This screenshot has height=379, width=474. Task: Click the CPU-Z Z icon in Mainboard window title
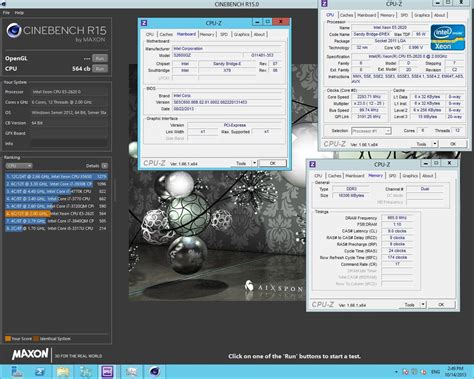(144, 23)
